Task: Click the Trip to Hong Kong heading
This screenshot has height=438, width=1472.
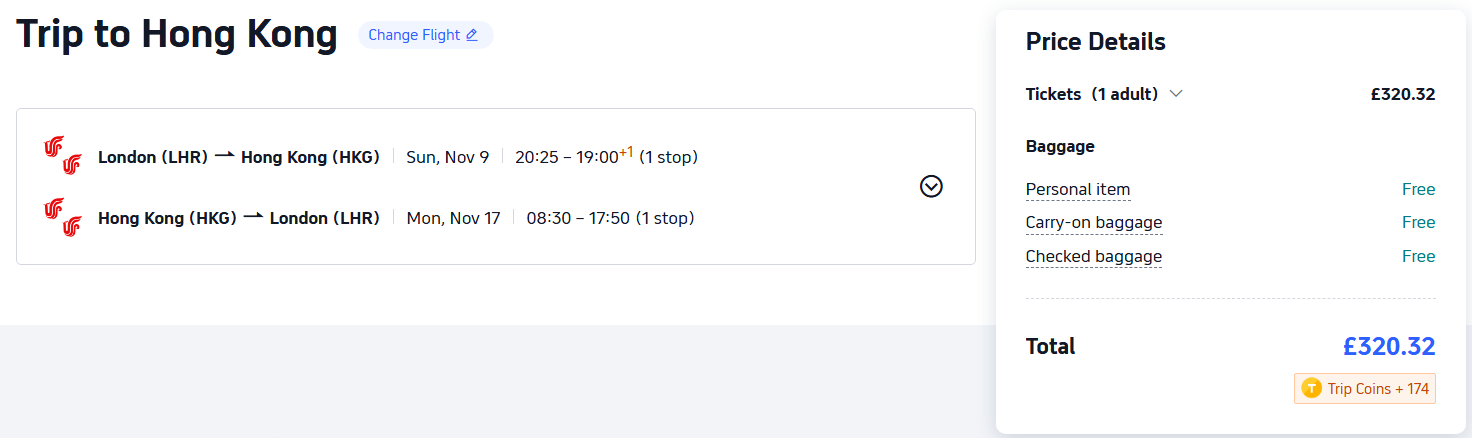Action: click(177, 34)
